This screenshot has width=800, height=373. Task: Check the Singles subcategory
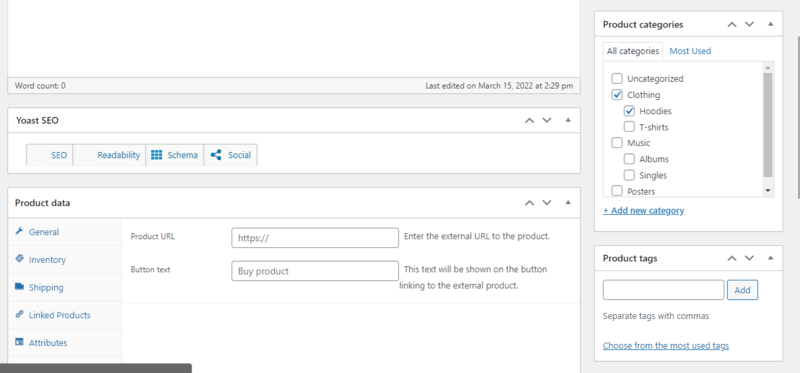coord(629,175)
